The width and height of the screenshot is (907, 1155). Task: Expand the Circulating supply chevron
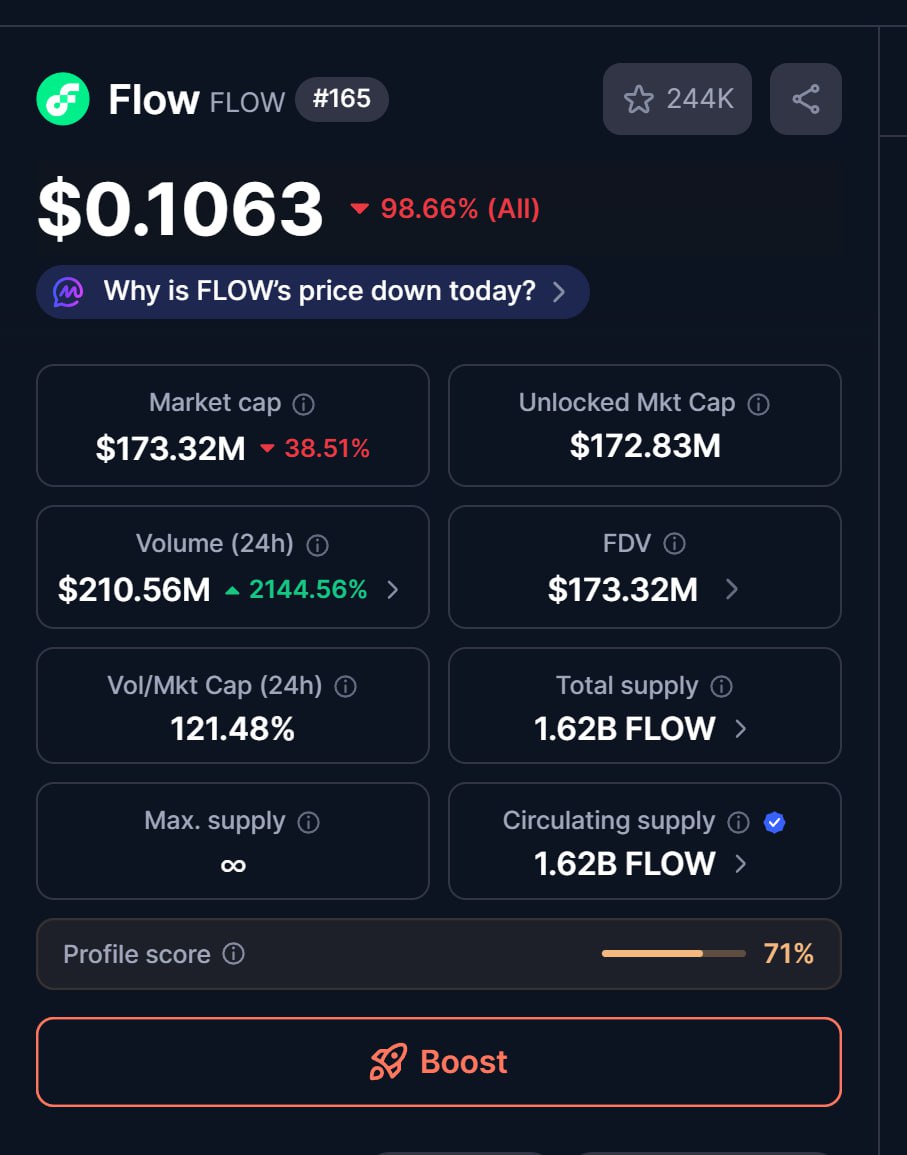click(x=741, y=864)
